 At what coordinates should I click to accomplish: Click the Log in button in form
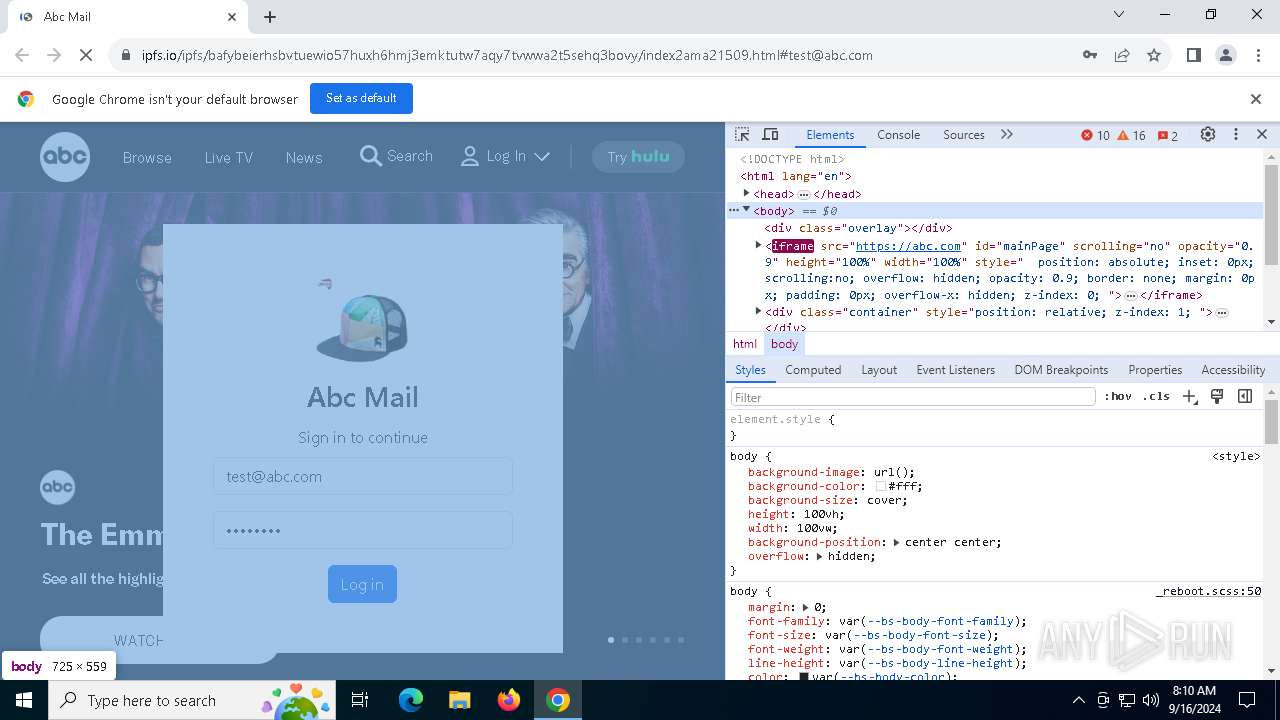362,584
